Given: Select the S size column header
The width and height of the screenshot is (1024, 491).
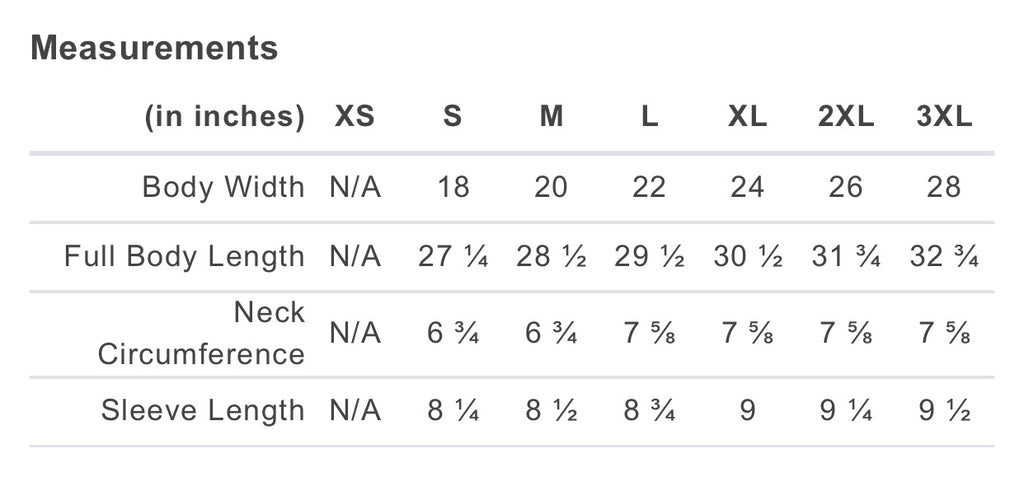Looking at the screenshot, I should pyautogui.click(x=453, y=117).
